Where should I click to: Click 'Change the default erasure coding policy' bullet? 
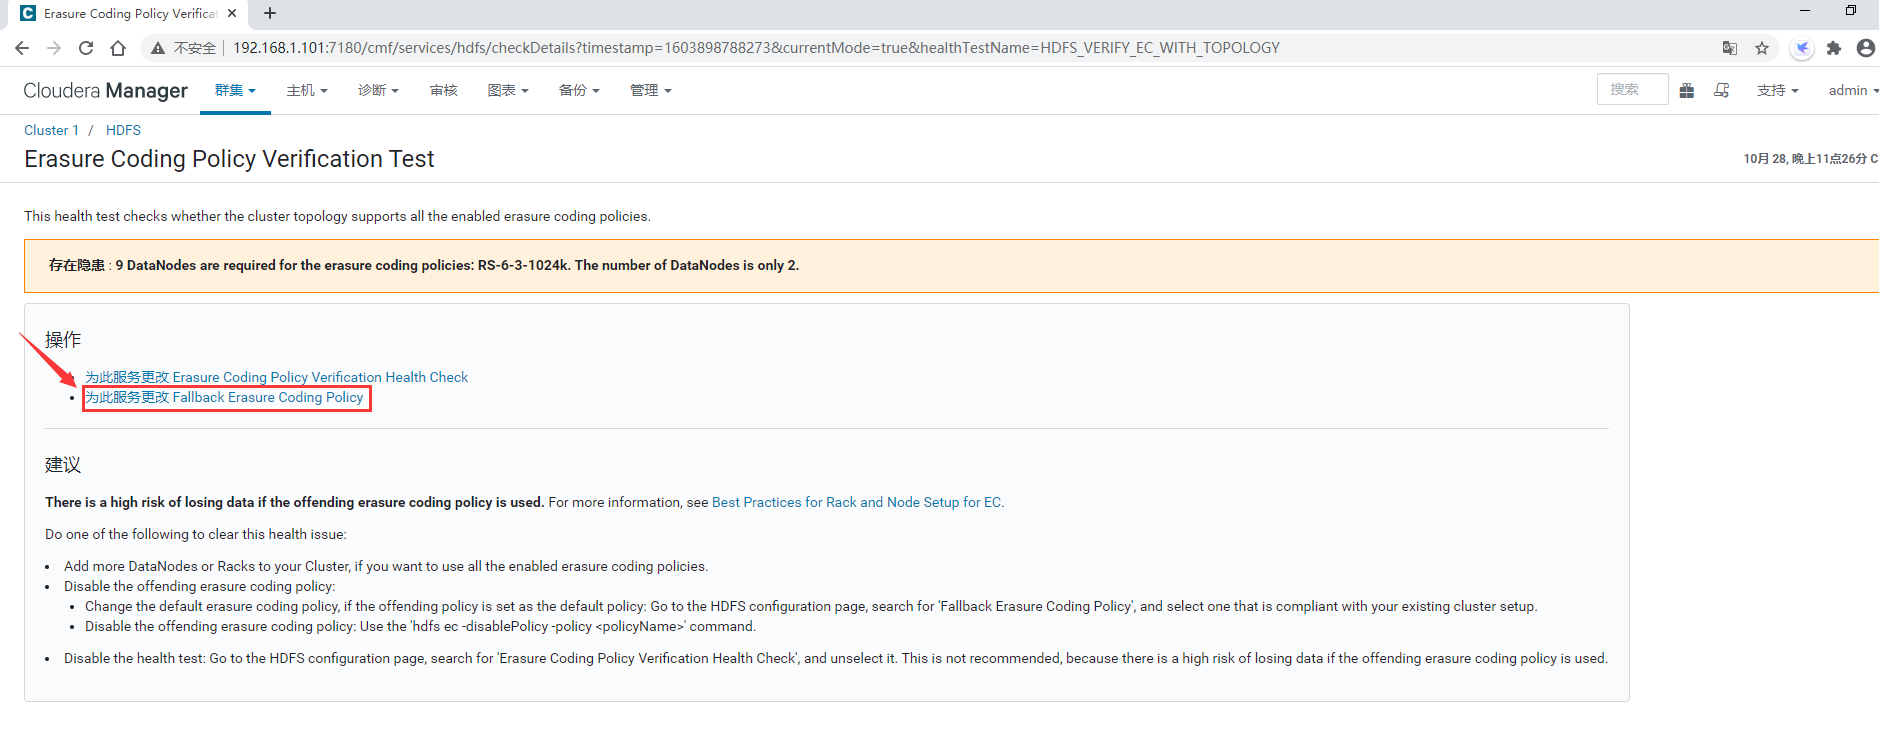(811, 606)
